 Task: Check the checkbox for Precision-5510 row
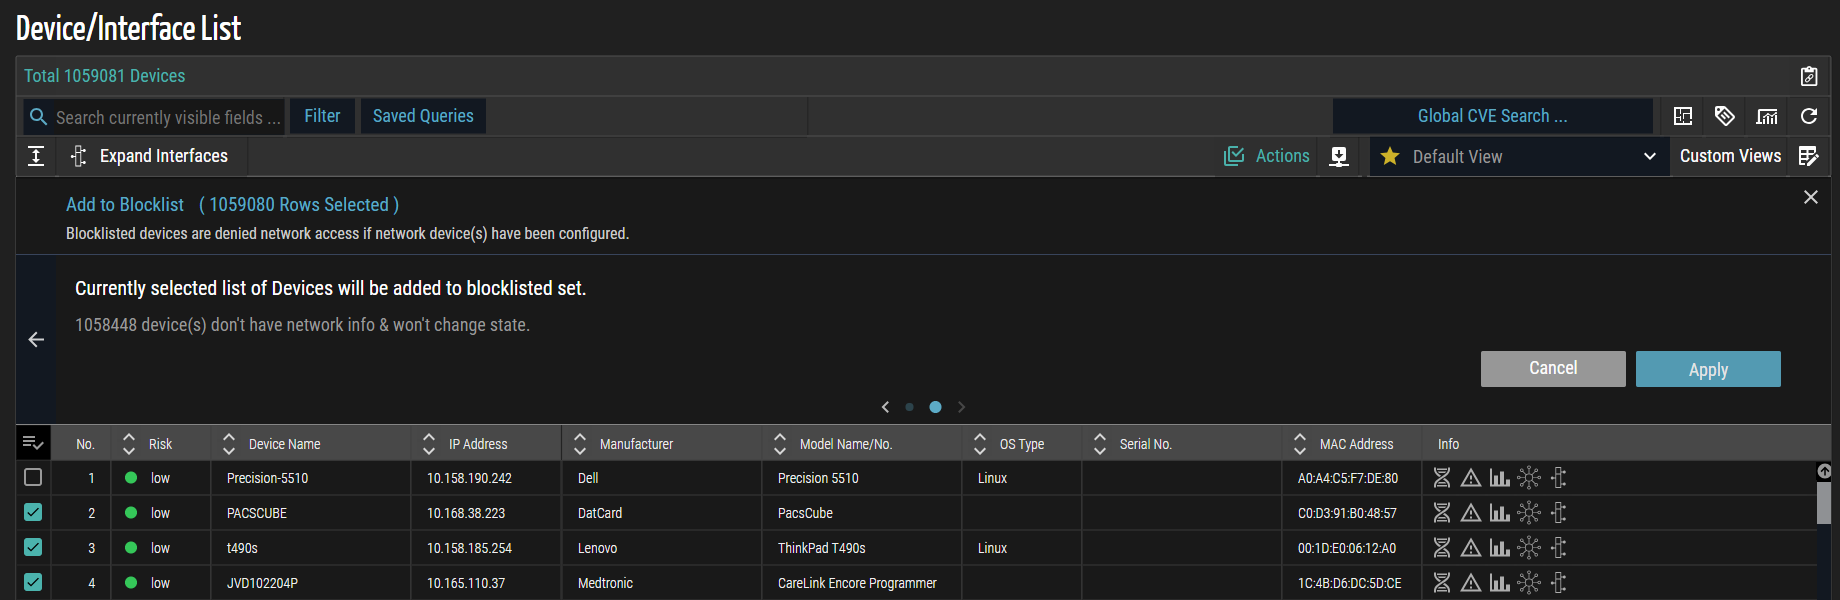coord(33,478)
